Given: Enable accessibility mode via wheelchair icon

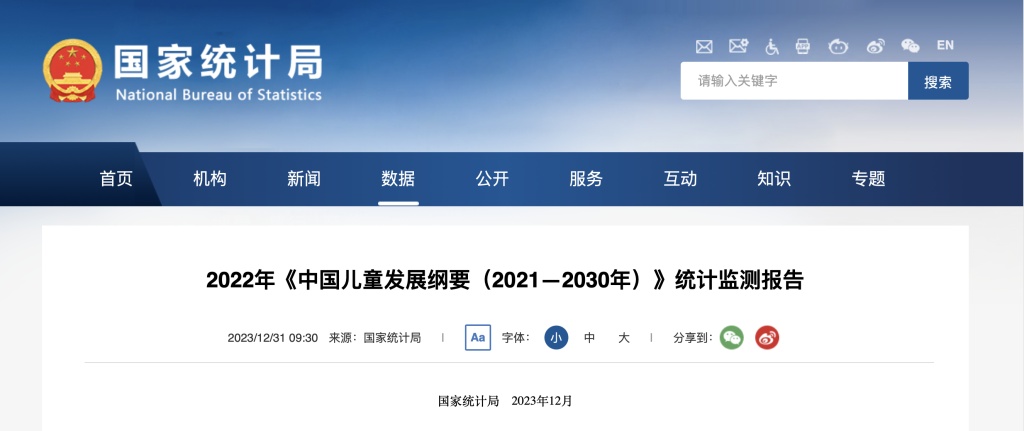Looking at the screenshot, I should click(771, 46).
